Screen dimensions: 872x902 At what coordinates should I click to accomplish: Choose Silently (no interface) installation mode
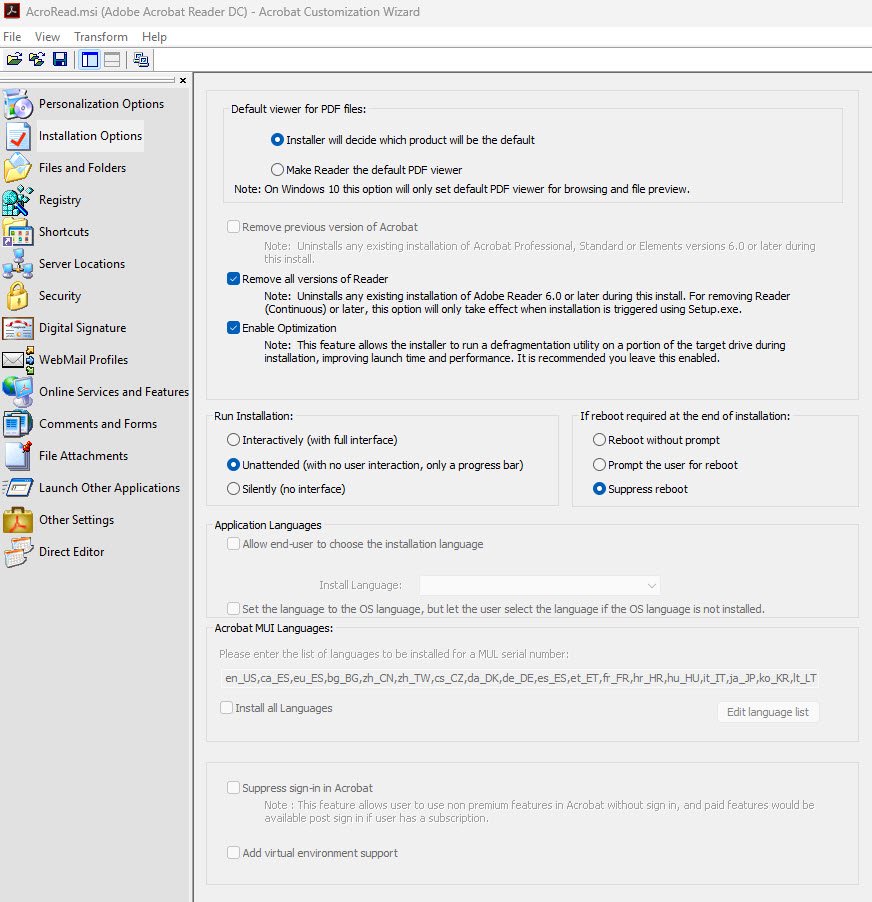point(234,489)
